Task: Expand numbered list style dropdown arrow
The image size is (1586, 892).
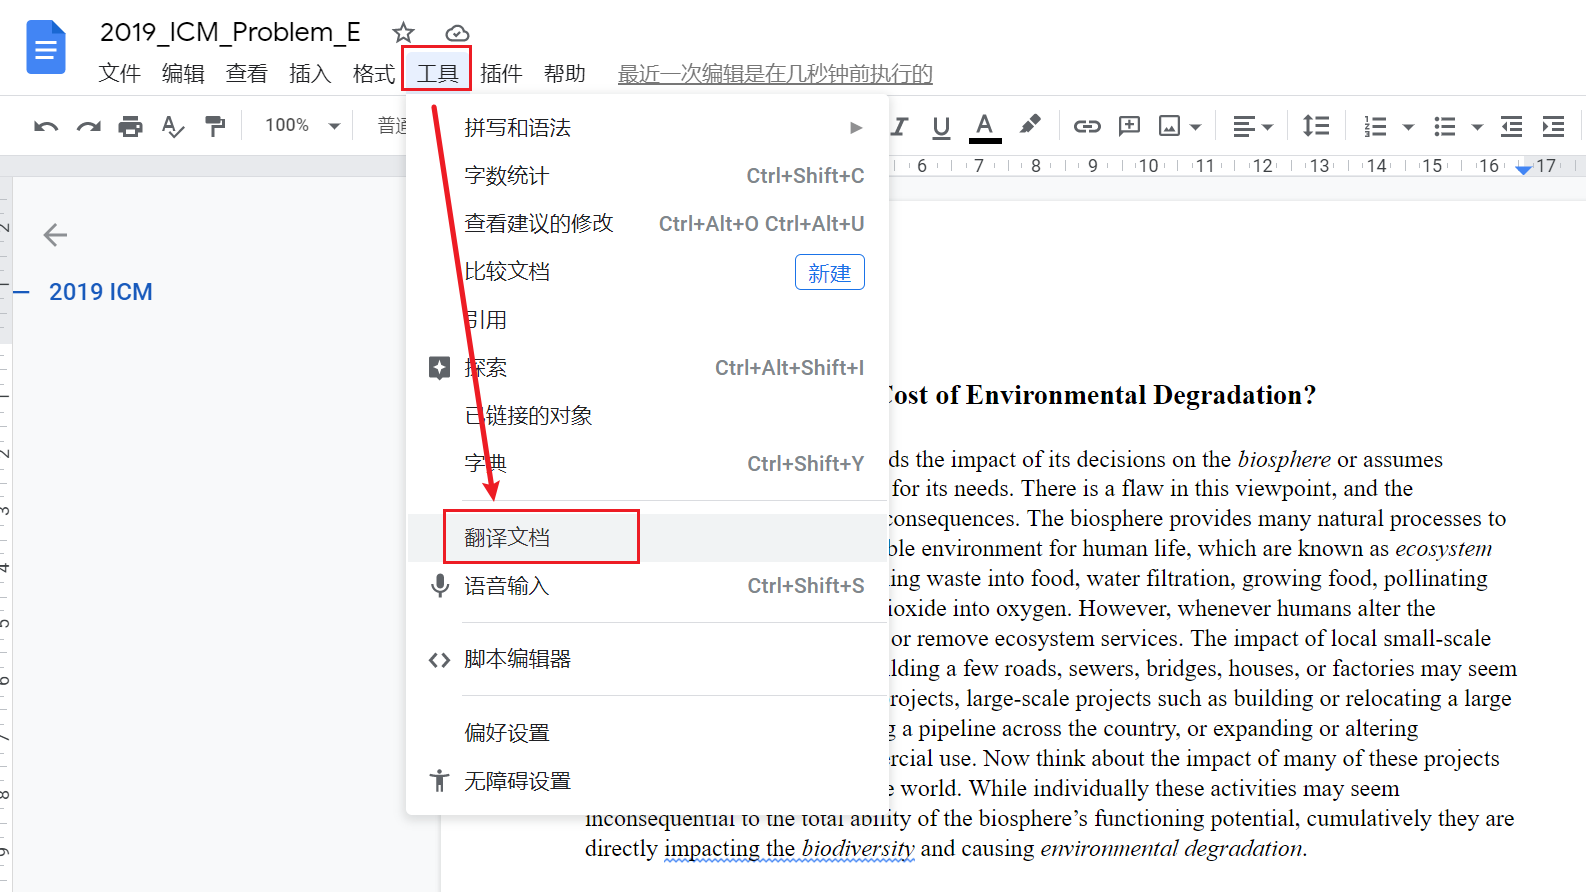Action: (x=1408, y=127)
